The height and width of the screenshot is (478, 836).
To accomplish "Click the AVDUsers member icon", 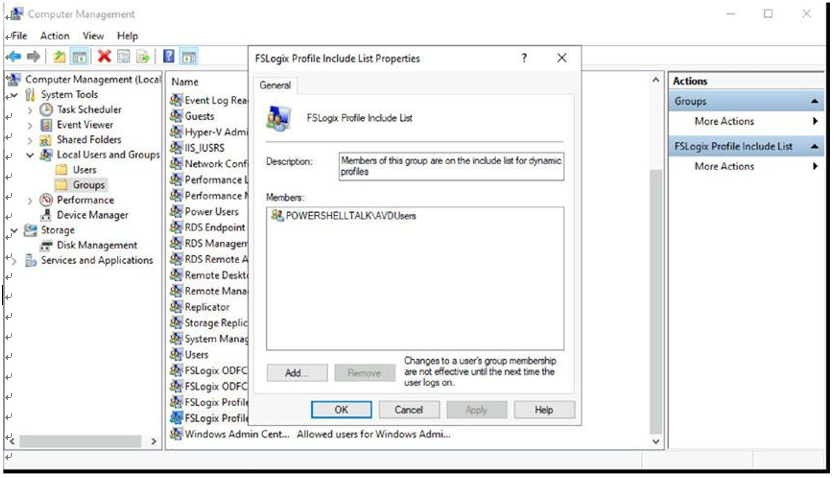I will tap(277, 215).
